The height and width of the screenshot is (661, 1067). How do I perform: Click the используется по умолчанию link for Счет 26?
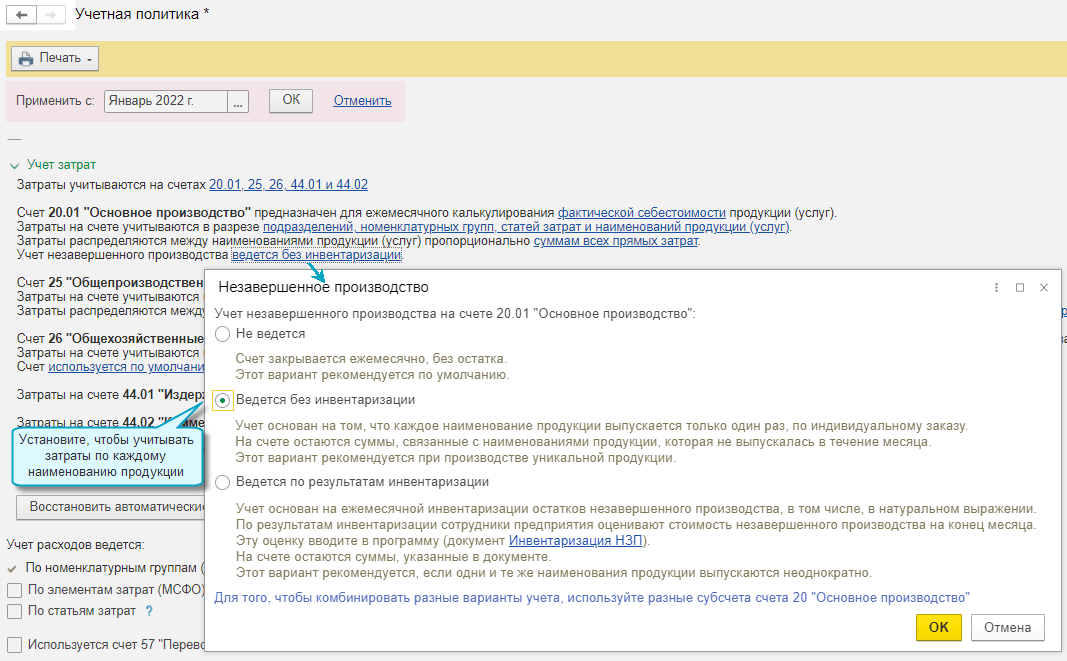[x=127, y=366]
